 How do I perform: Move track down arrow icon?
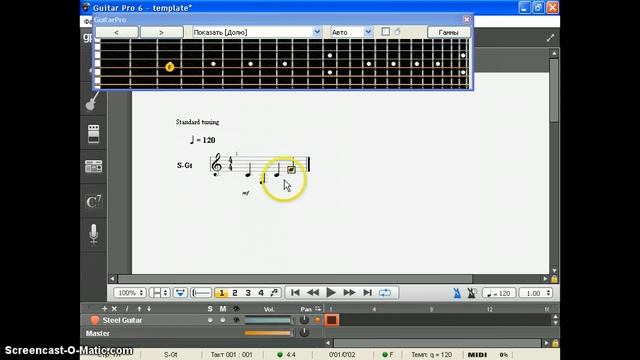[149, 309]
